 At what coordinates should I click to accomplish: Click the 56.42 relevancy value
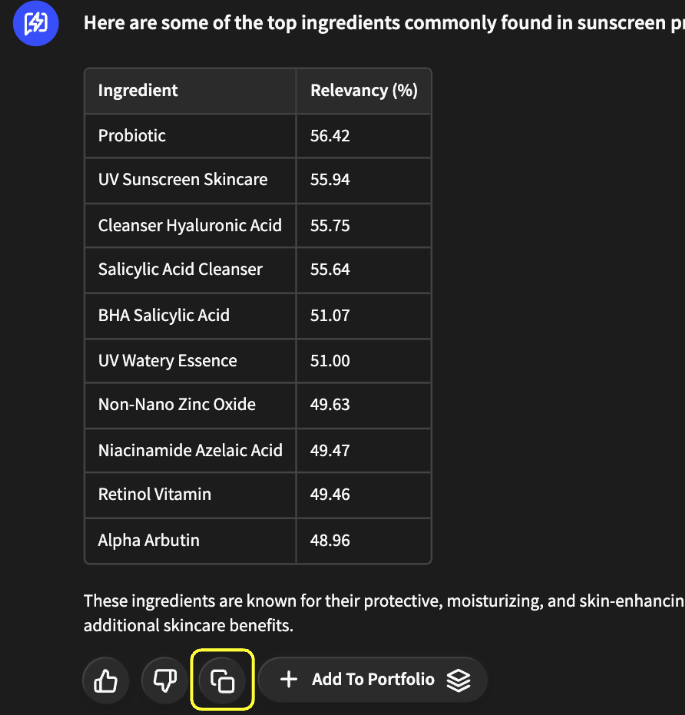coord(330,136)
